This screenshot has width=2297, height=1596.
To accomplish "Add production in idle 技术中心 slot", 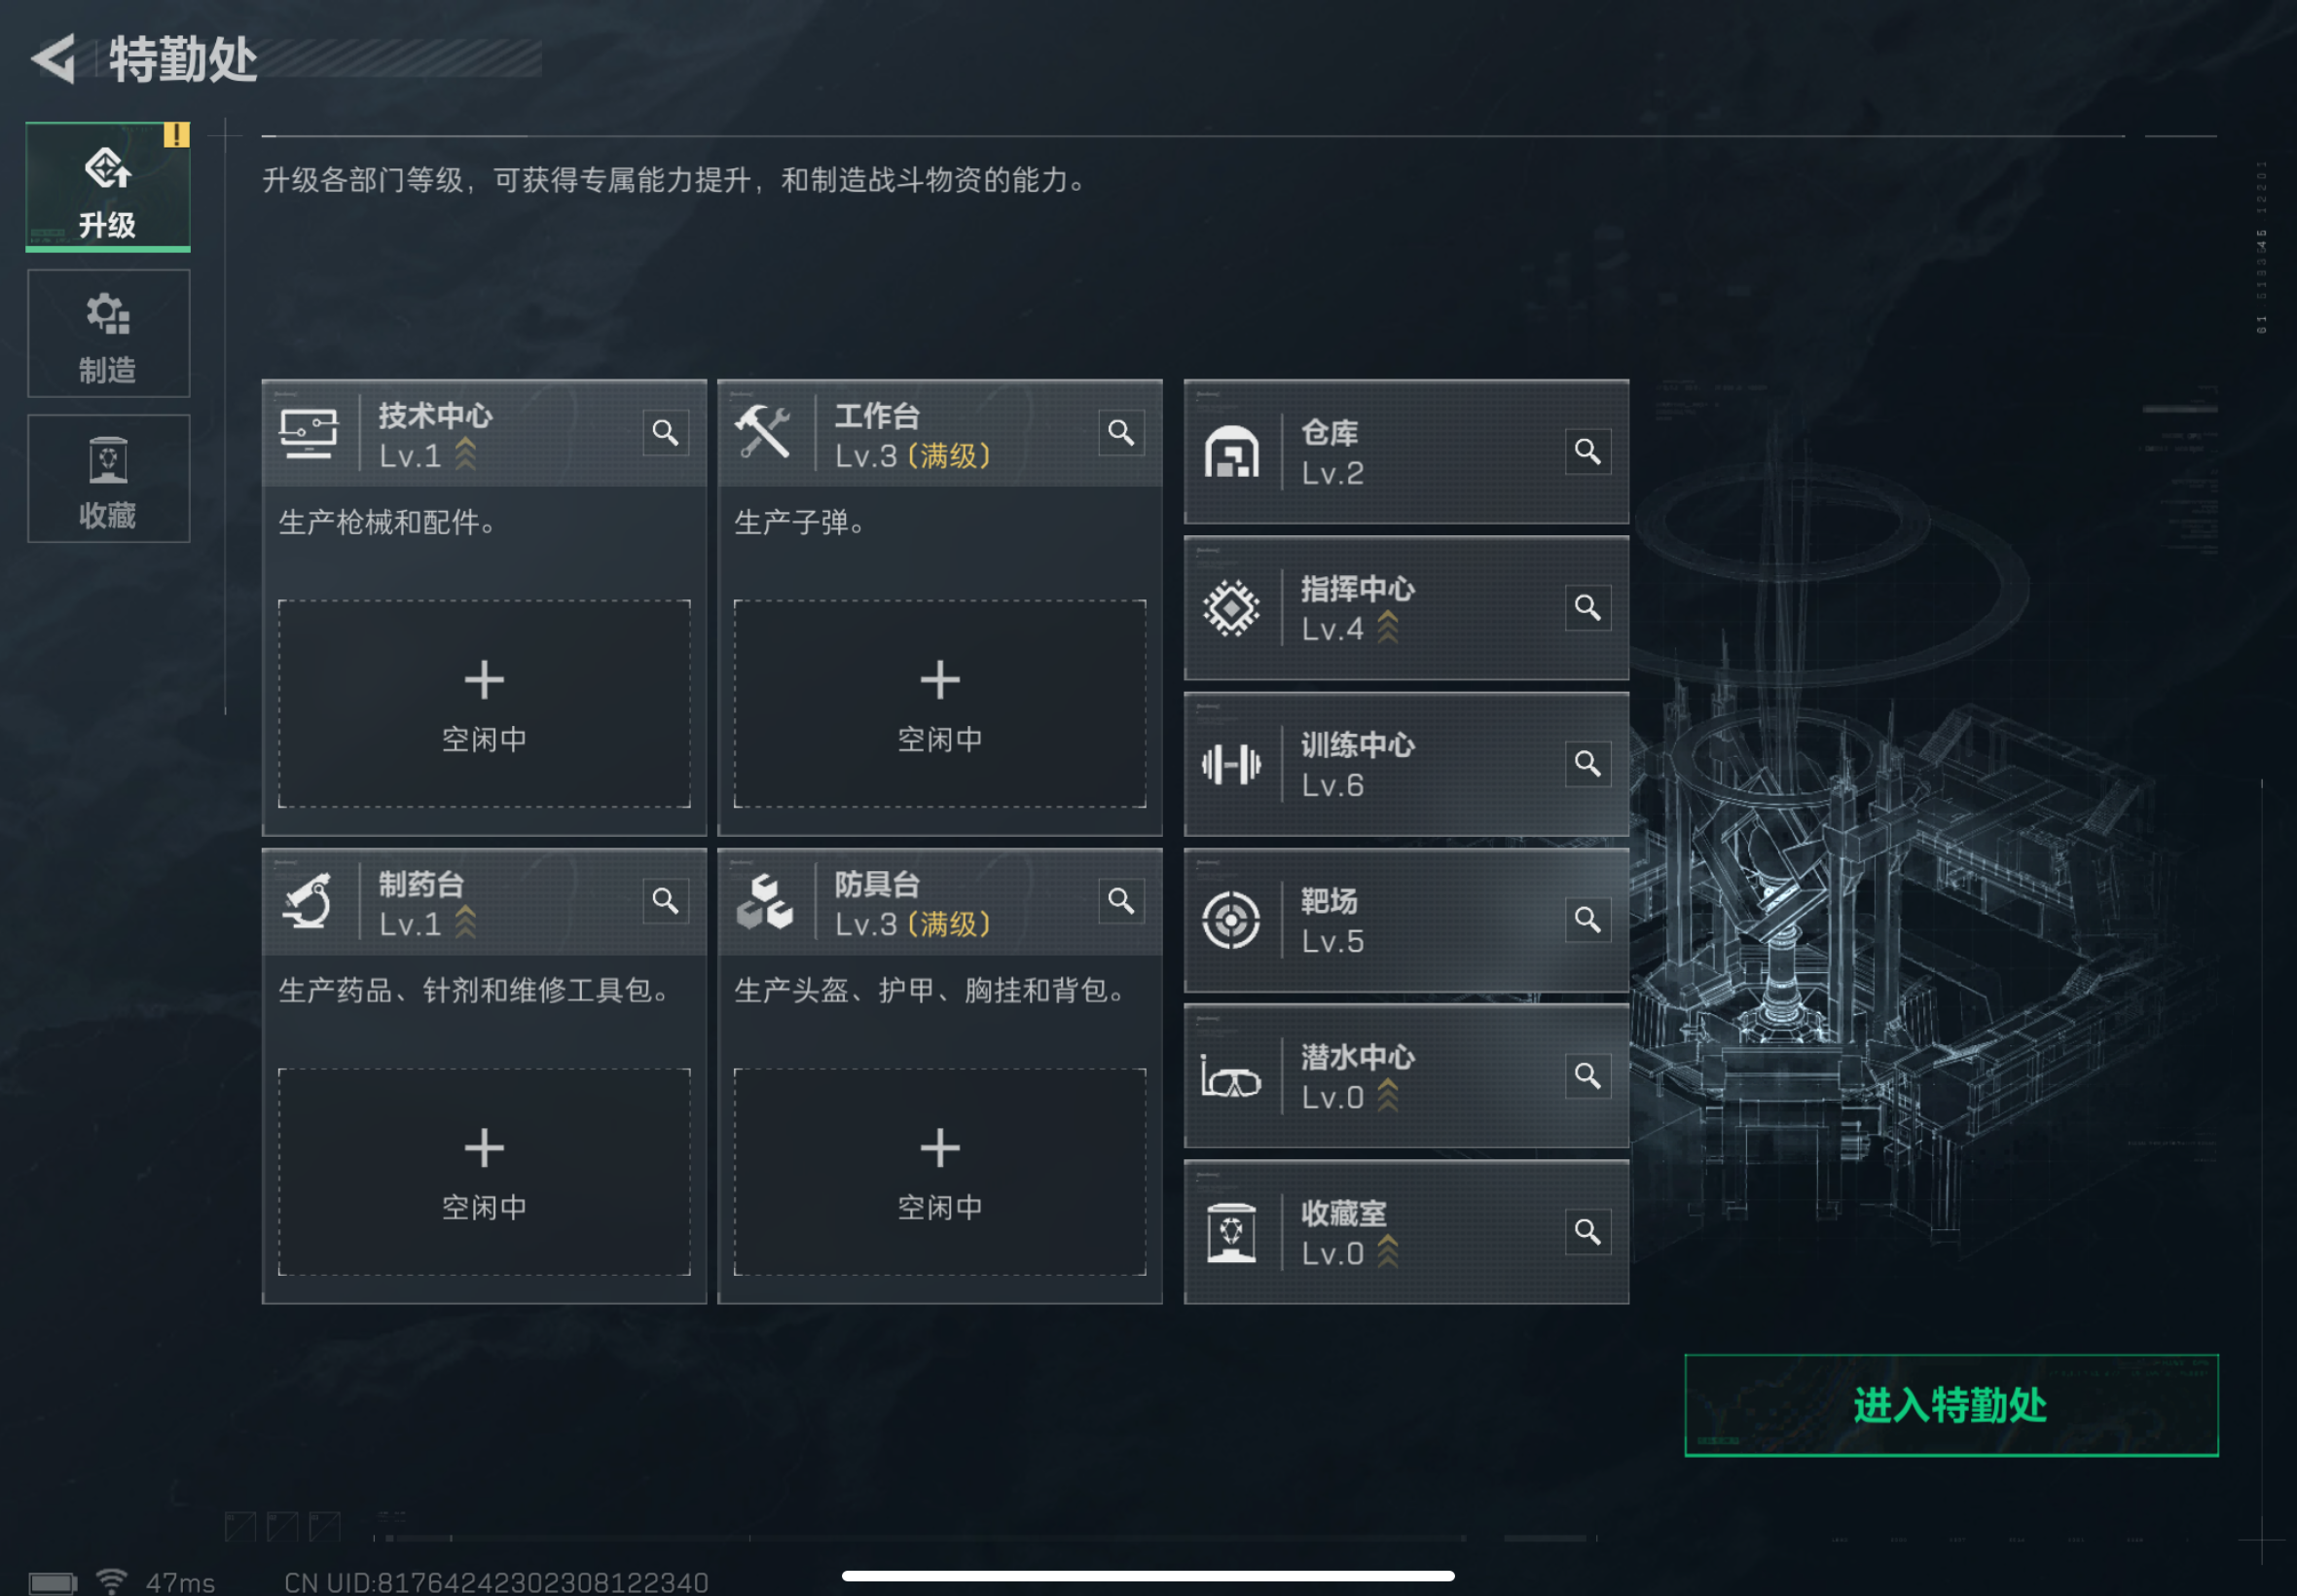I will [484, 704].
